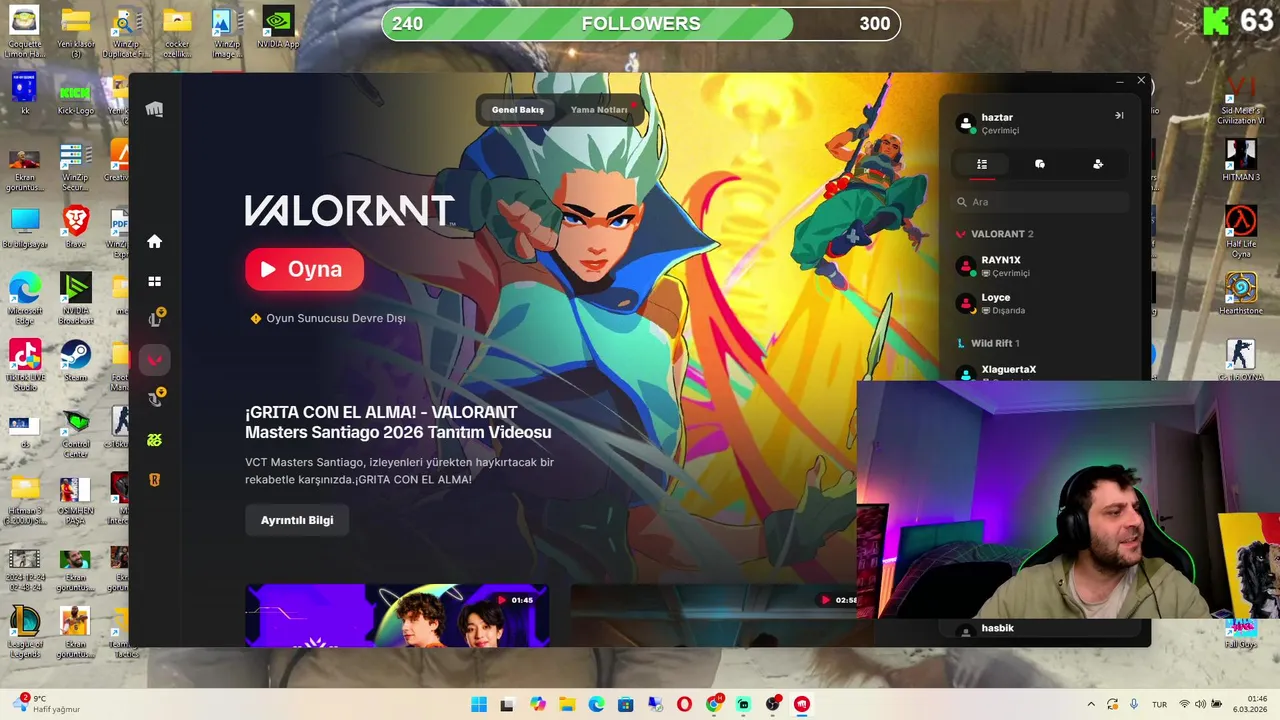
Task: Click the Ayrıntılı Bilgi button
Action: point(297,520)
